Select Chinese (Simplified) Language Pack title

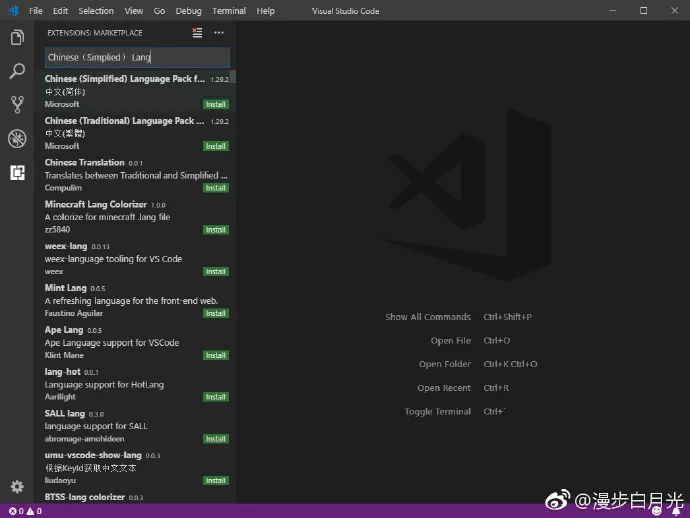(125, 79)
